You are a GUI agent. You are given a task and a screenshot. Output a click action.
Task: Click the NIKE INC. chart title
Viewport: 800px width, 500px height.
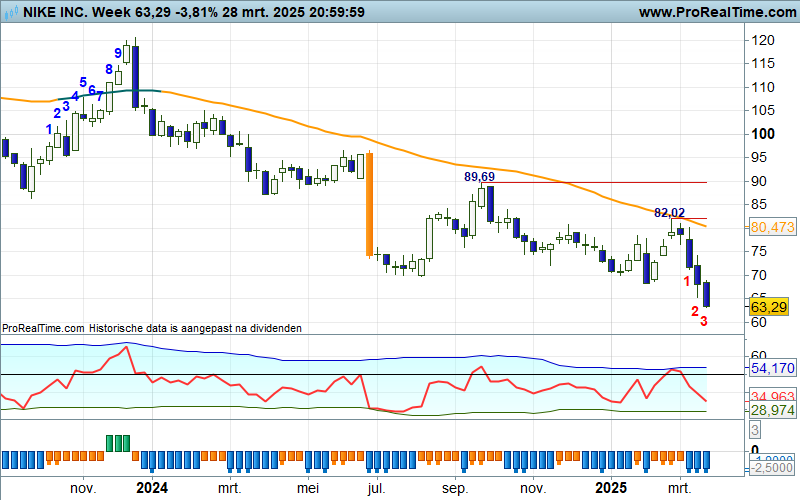(x=45, y=13)
